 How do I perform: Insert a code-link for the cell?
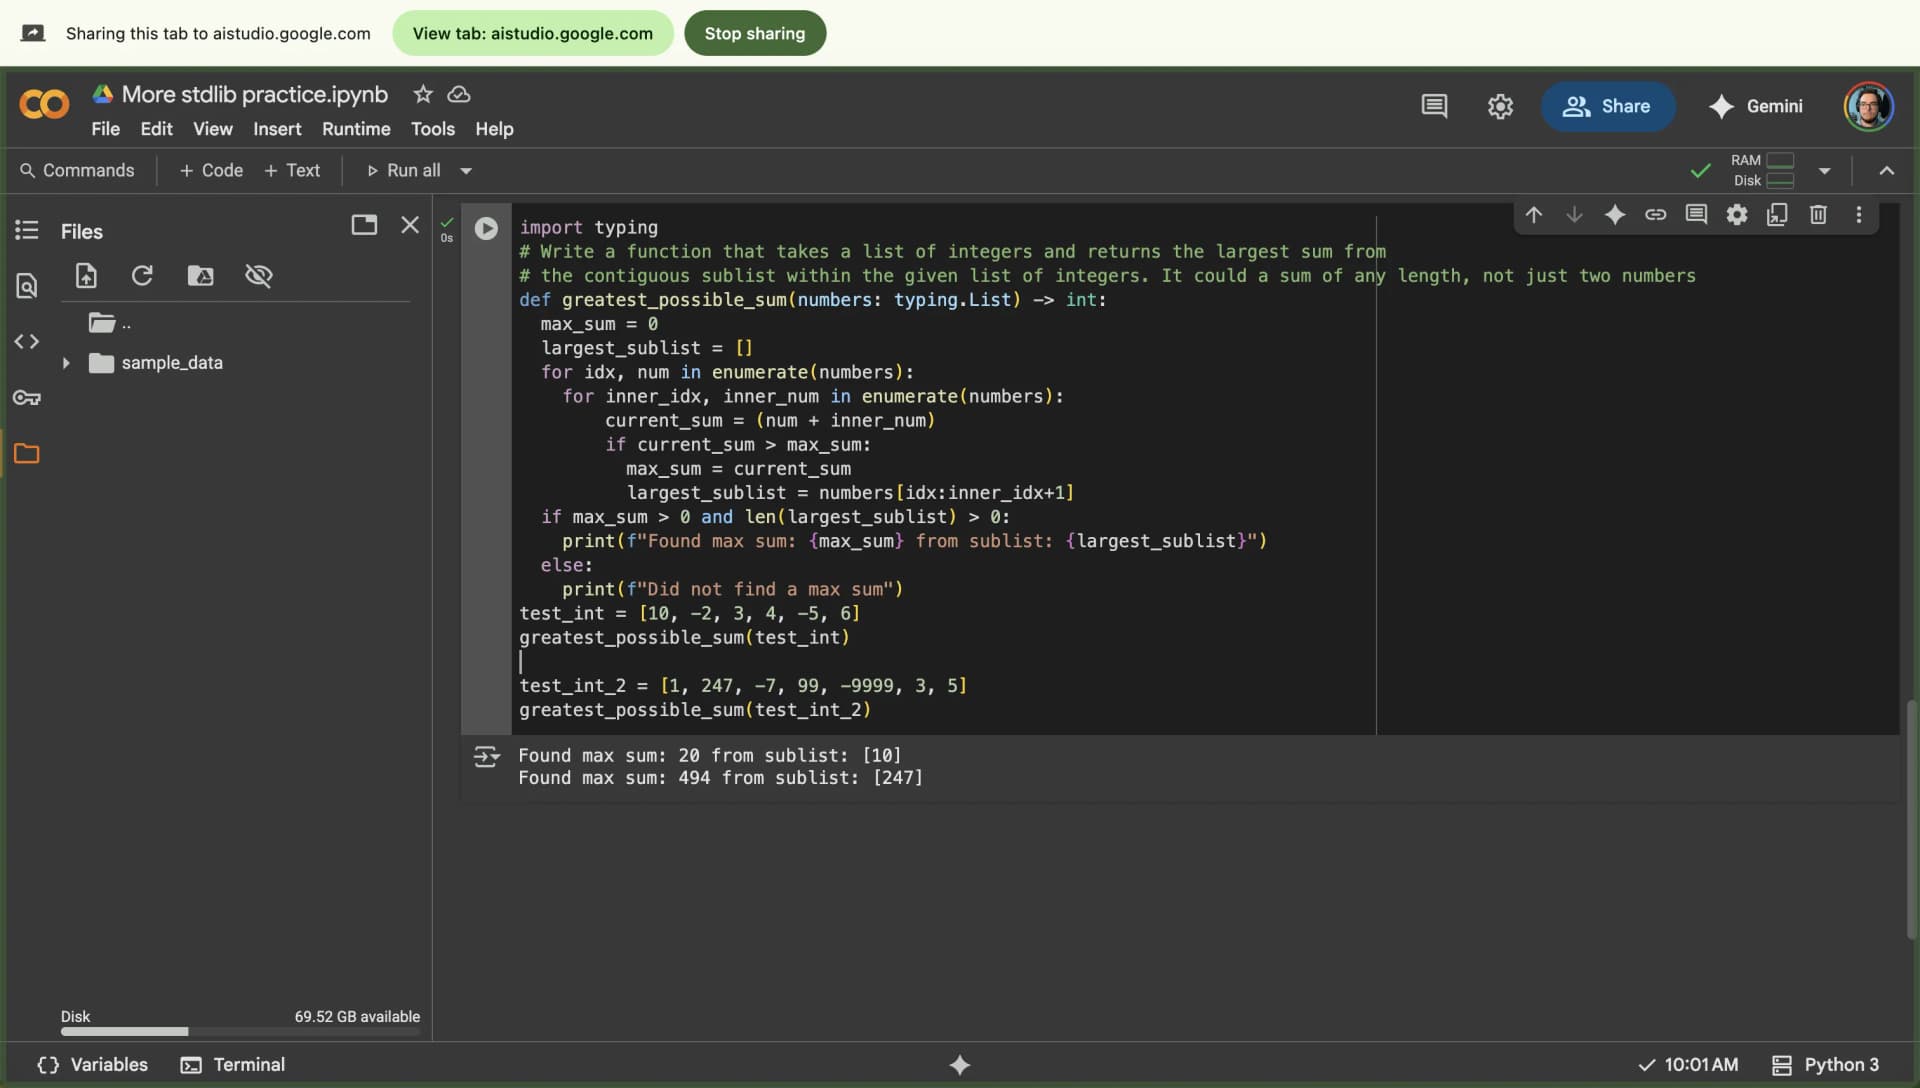coord(1657,214)
